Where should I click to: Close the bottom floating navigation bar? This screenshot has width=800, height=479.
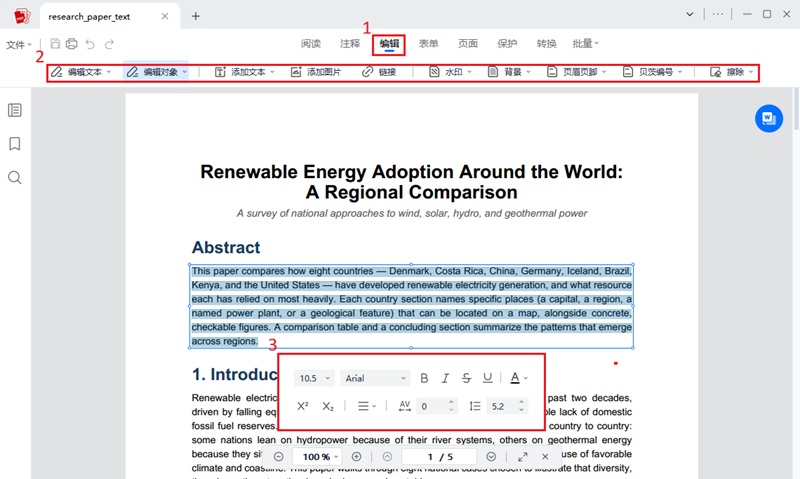tap(545, 457)
